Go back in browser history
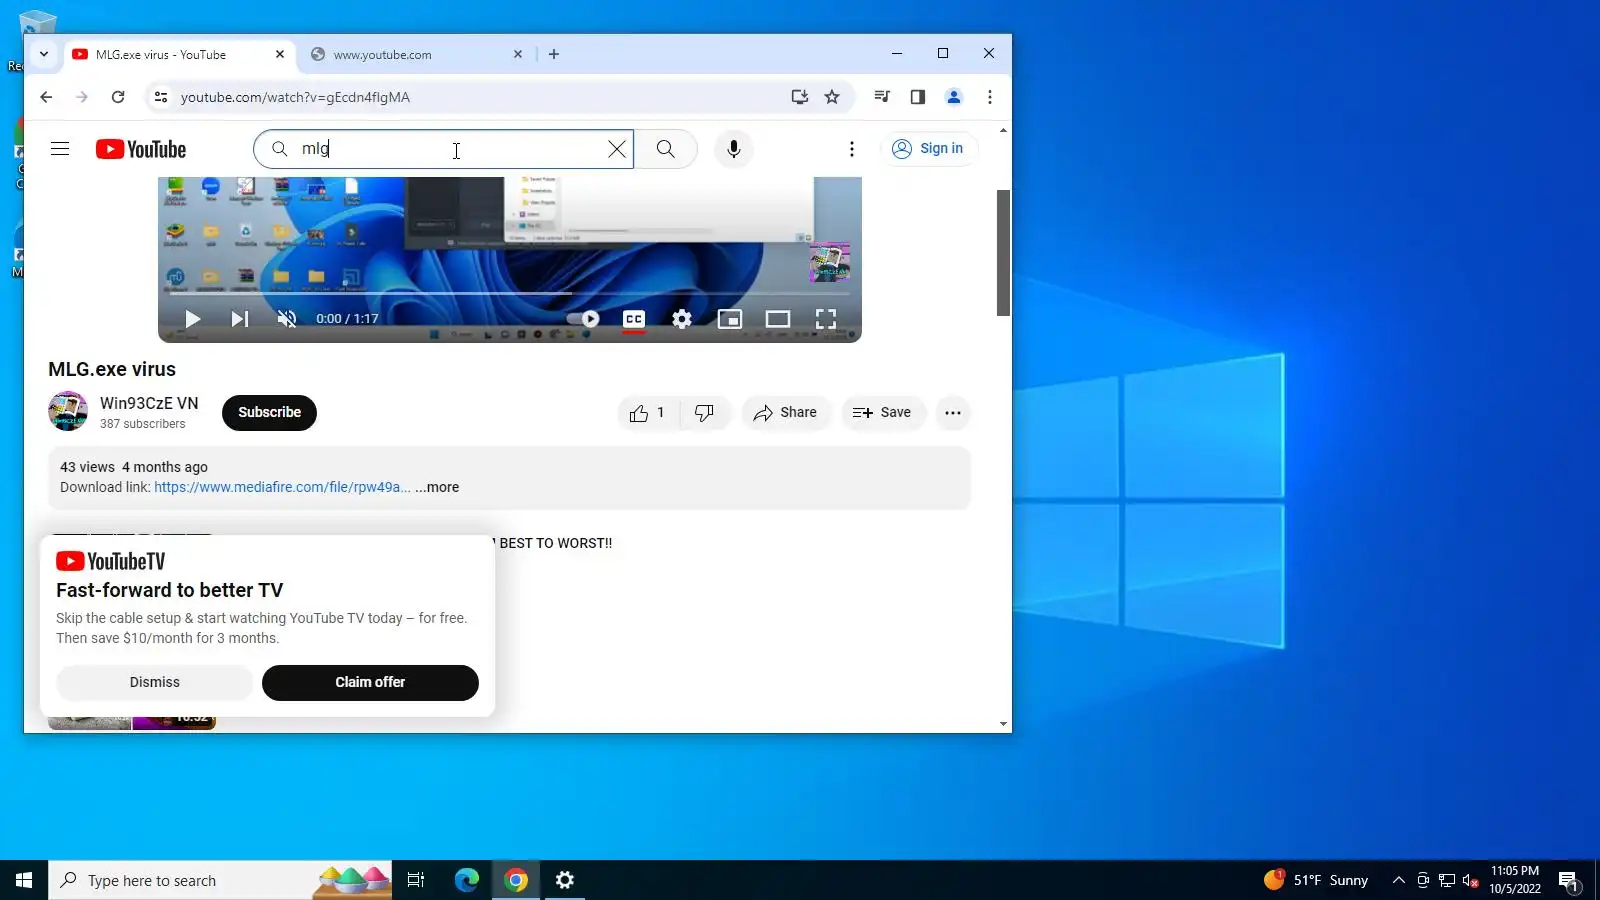The height and width of the screenshot is (900, 1600). point(46,97)
